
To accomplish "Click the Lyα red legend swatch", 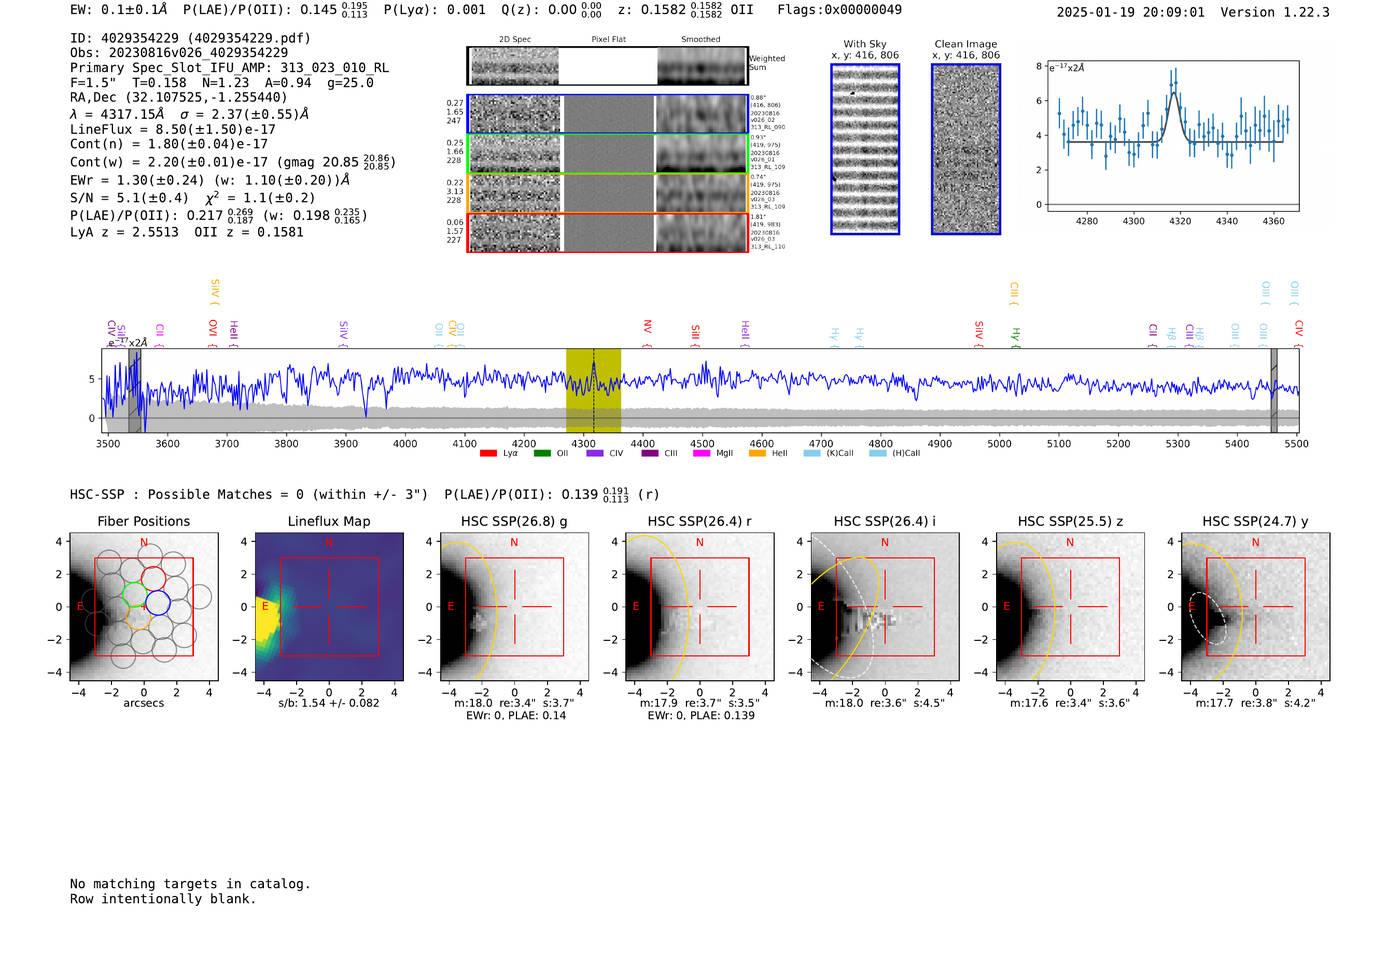I will click(488, 453).
